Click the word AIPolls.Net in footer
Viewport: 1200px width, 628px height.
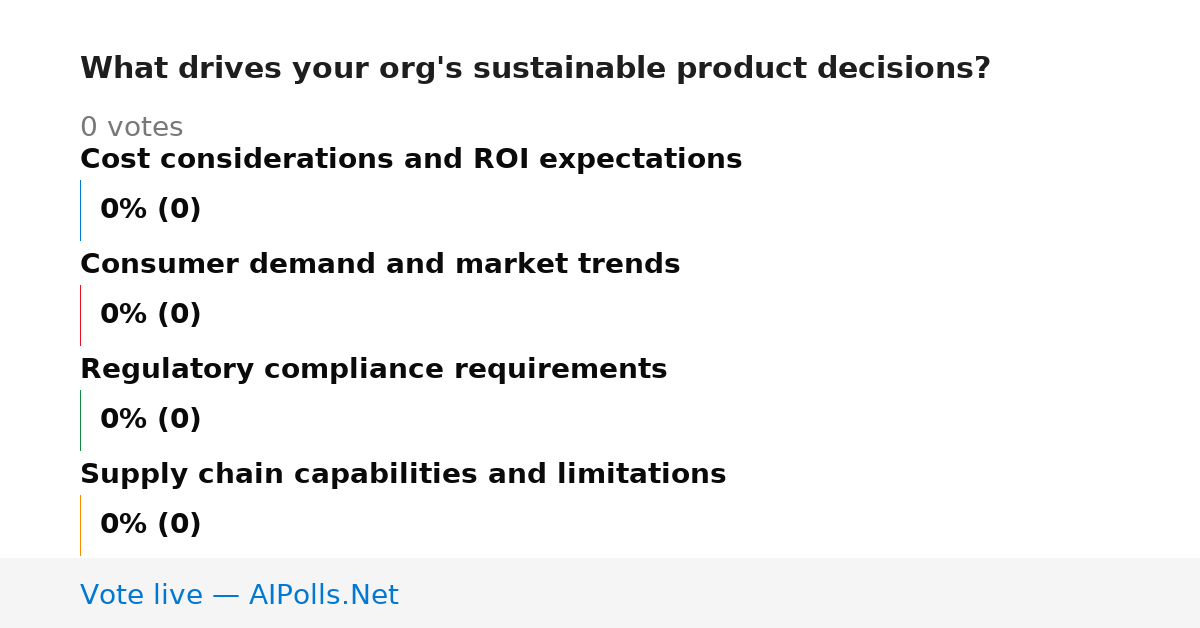(323, 595)
